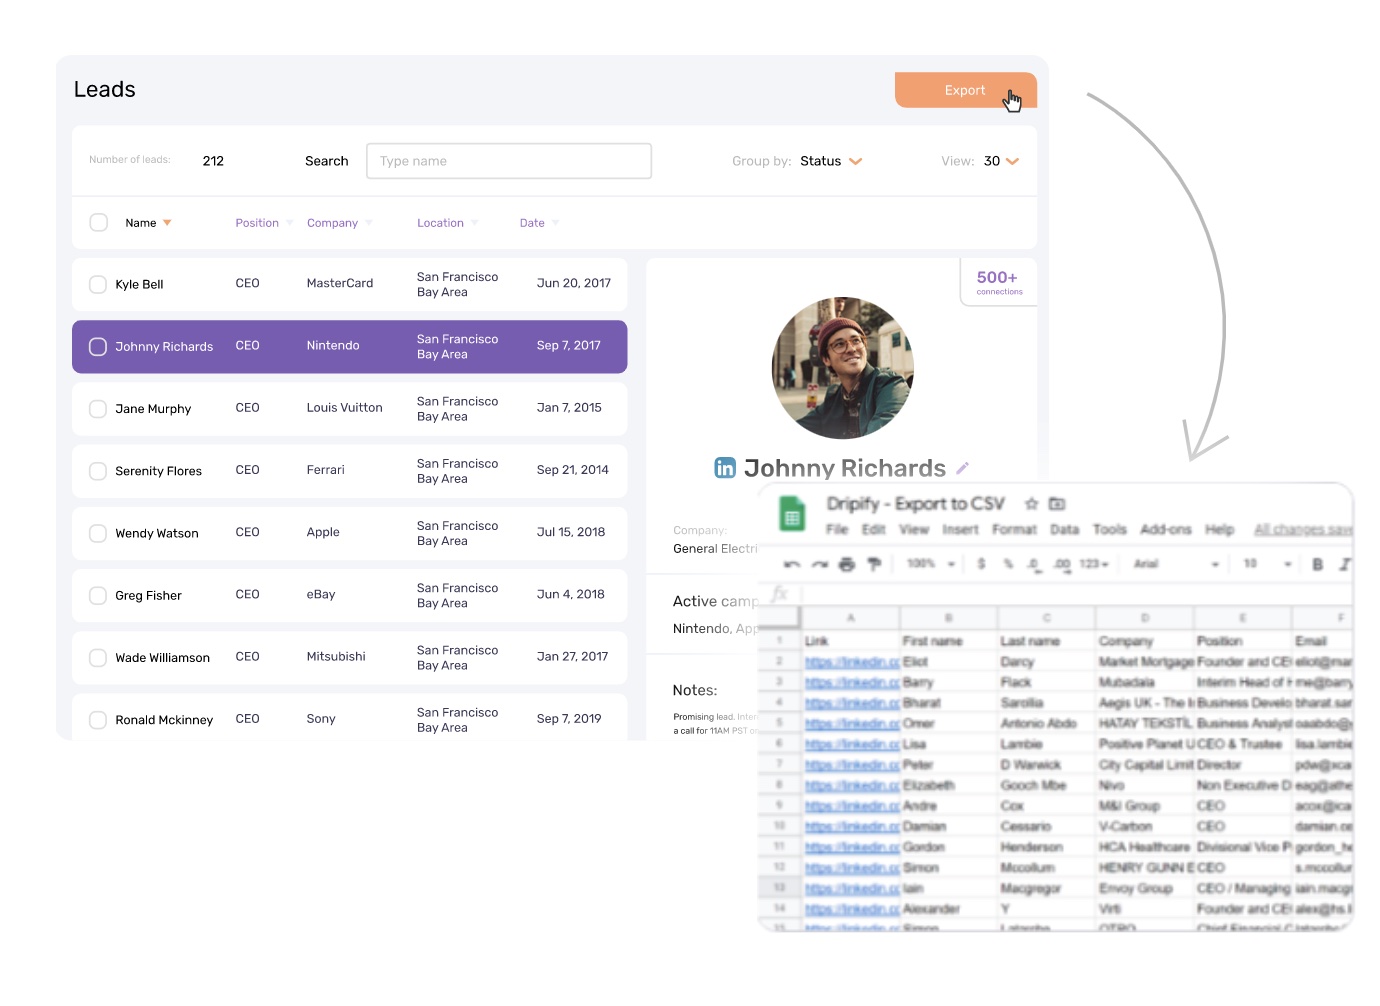Sort leads by Date column
The image size is (1380, 1006).
tap(540, 223)
